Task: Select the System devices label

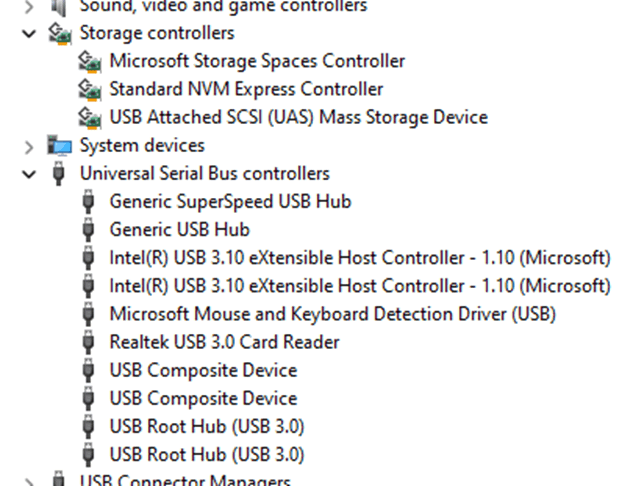Action: [142, 146]
